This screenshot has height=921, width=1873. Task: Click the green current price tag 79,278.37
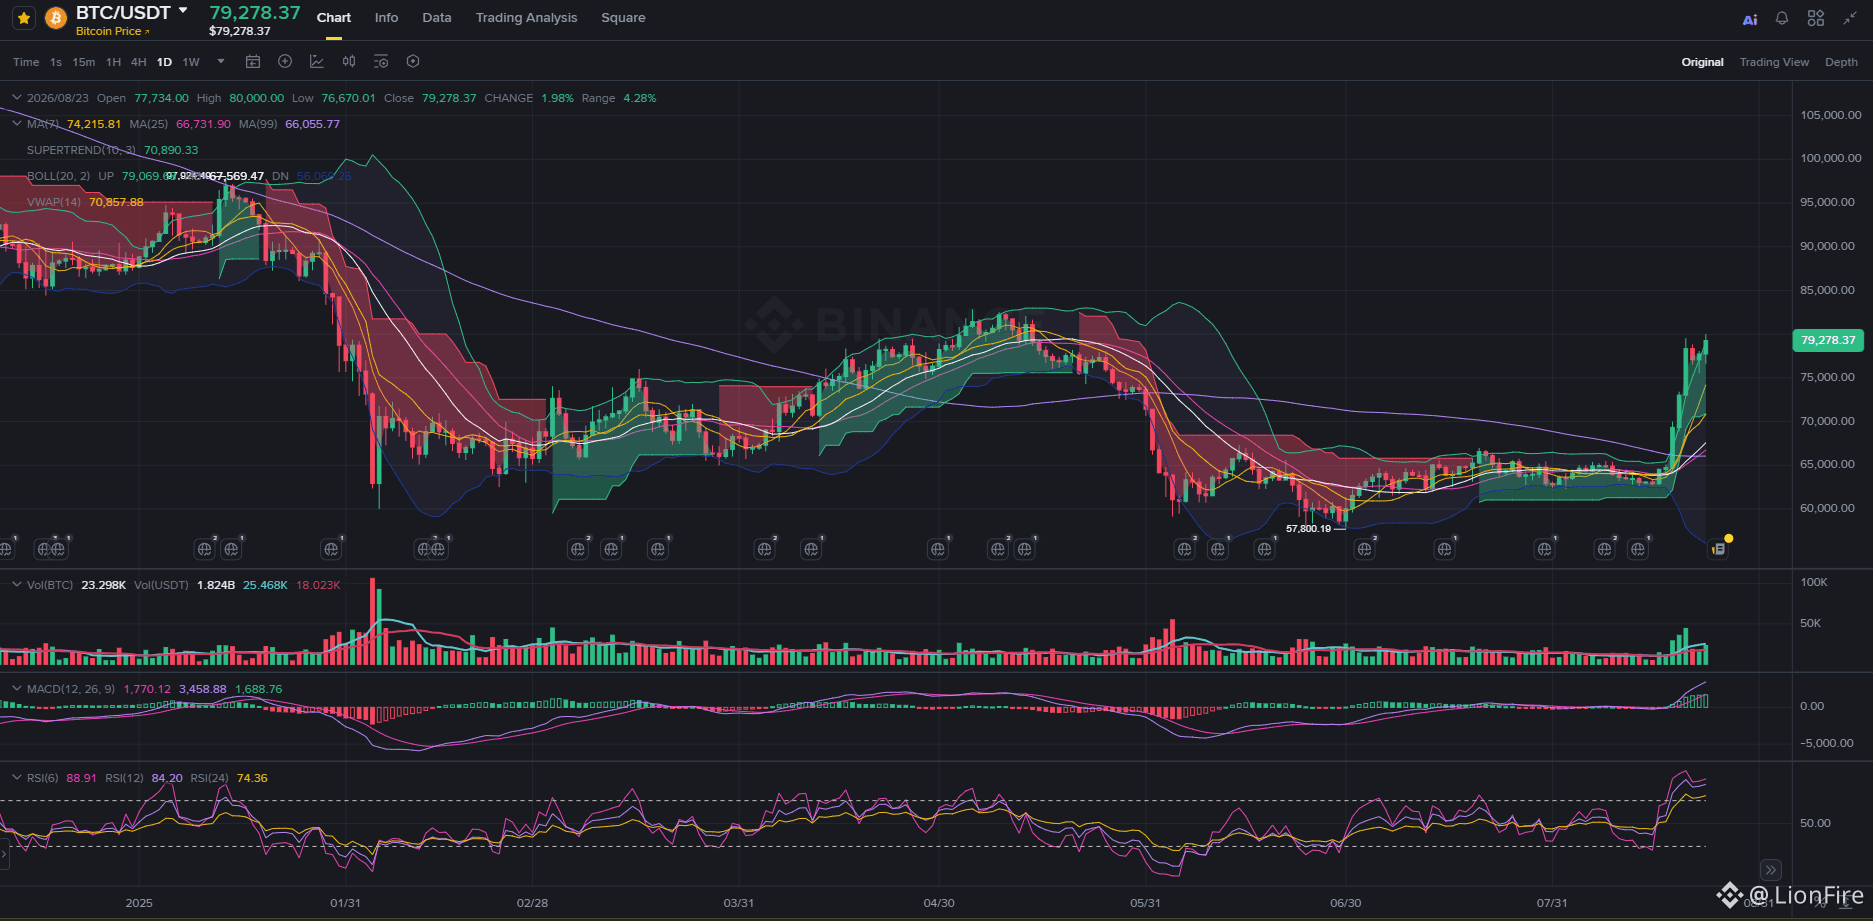click(1828, 340)
